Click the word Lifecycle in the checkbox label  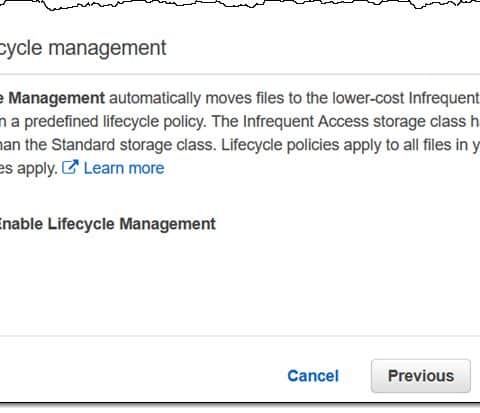pos(81,224)
